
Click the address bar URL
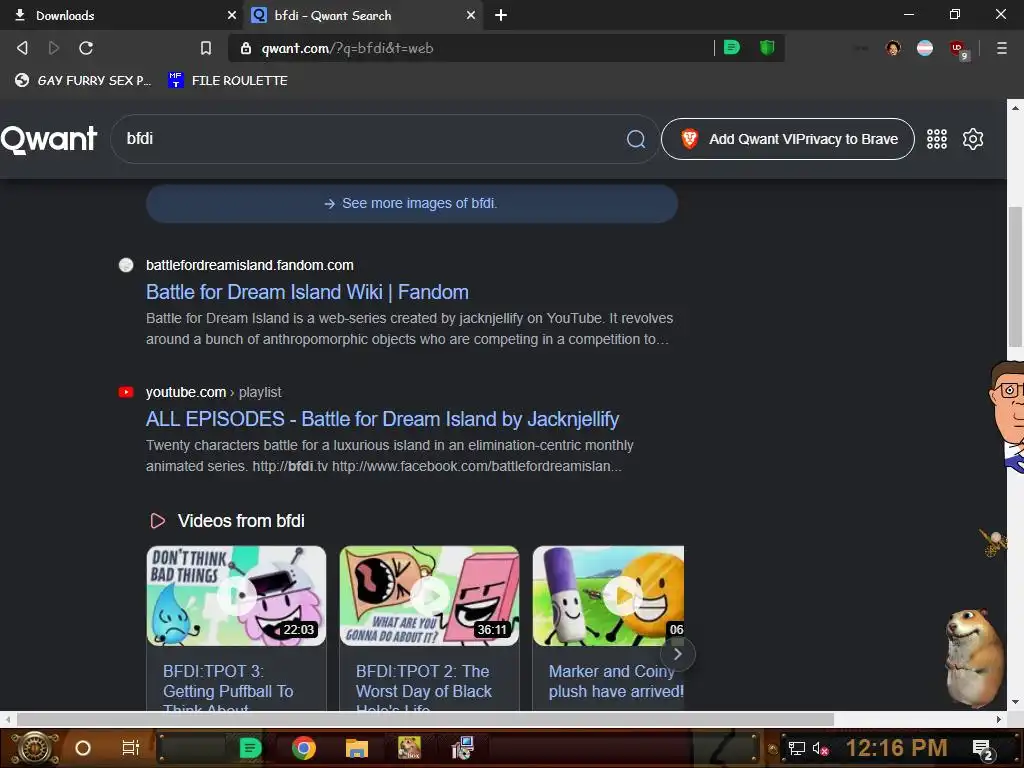(x=347, y=48)
